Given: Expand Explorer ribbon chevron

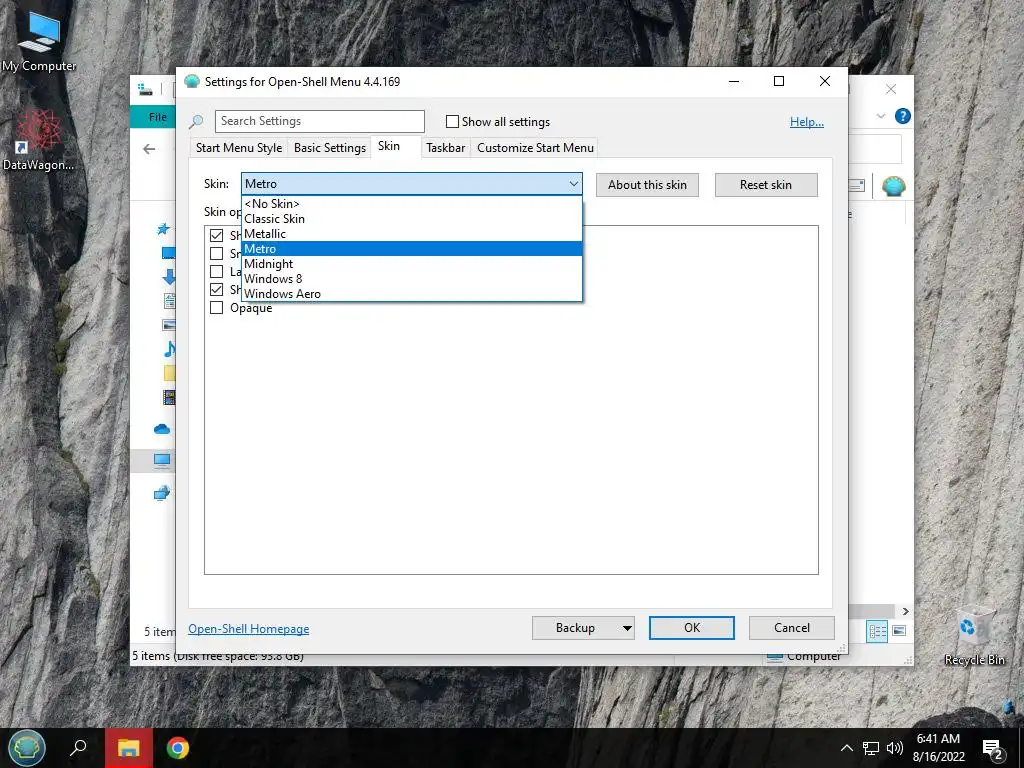Looking at the screenshot, I should pos(880,116).
